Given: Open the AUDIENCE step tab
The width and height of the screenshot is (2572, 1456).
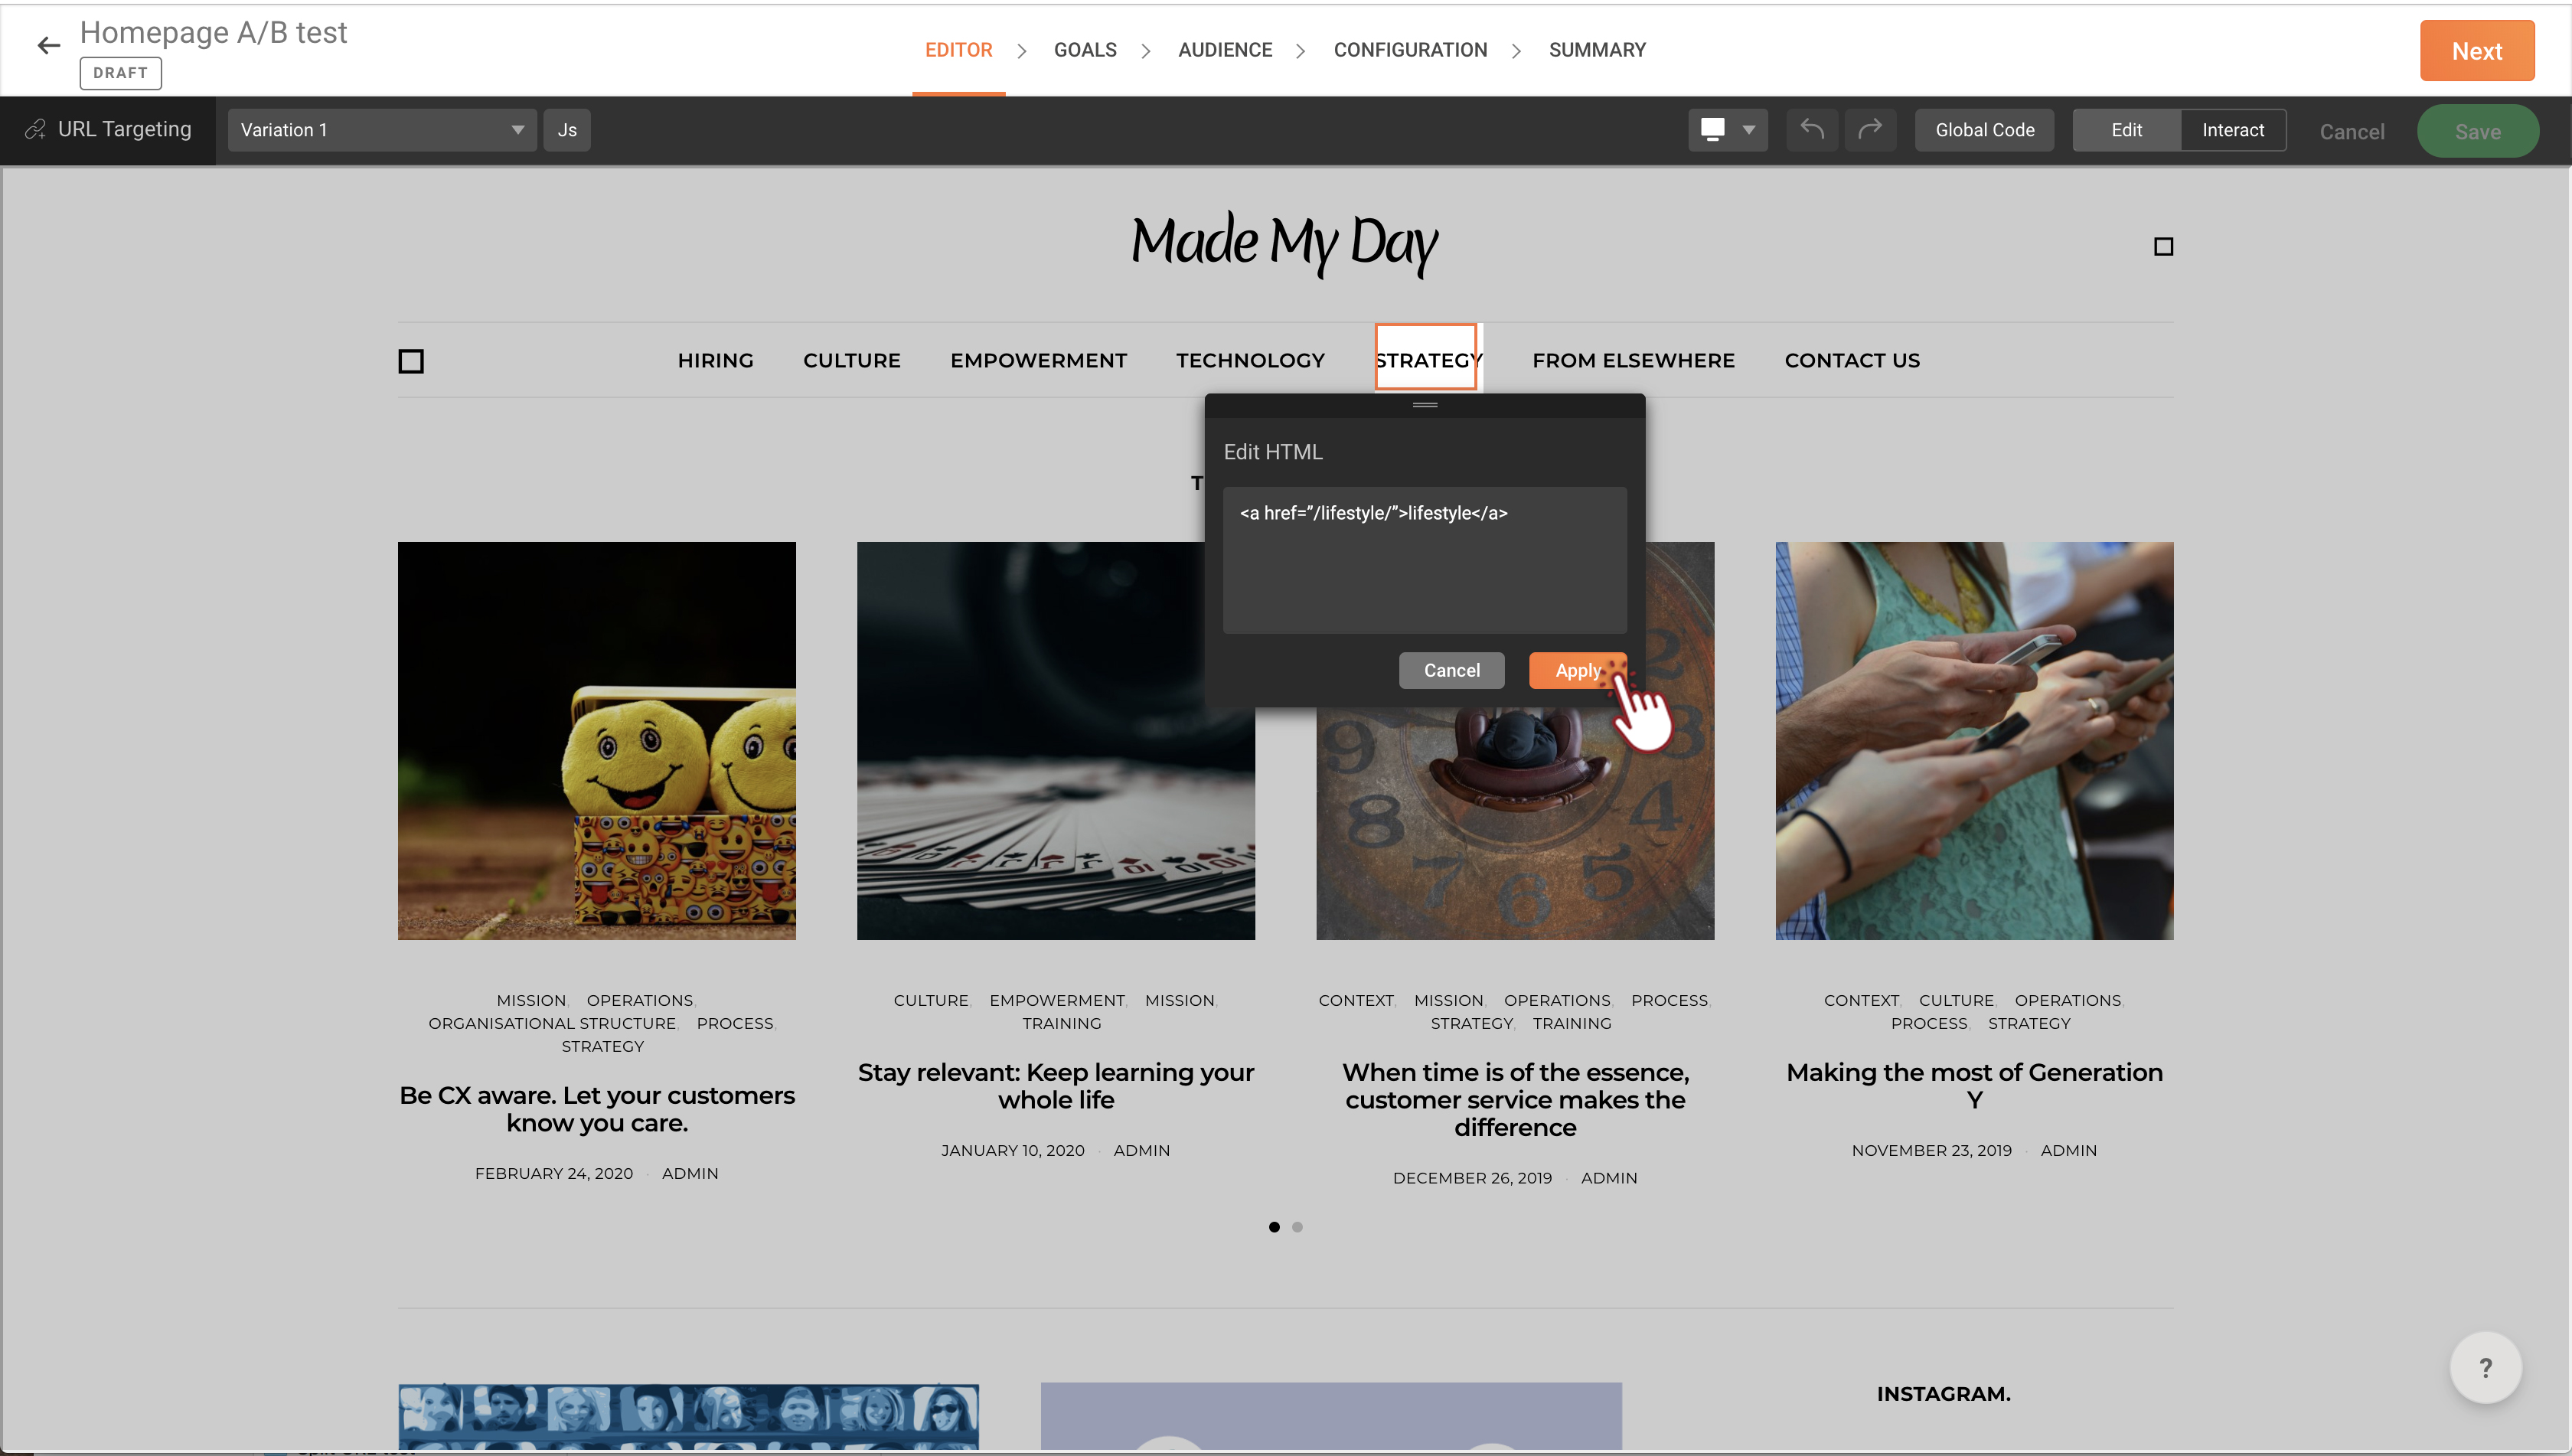Looking at the screenshot, I should [x=1225, y=50].
